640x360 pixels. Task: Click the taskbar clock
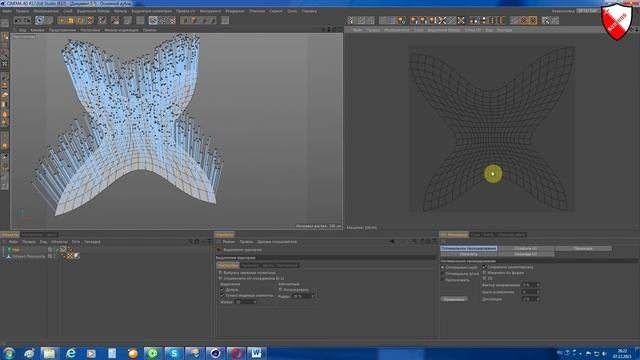[622, 353]
